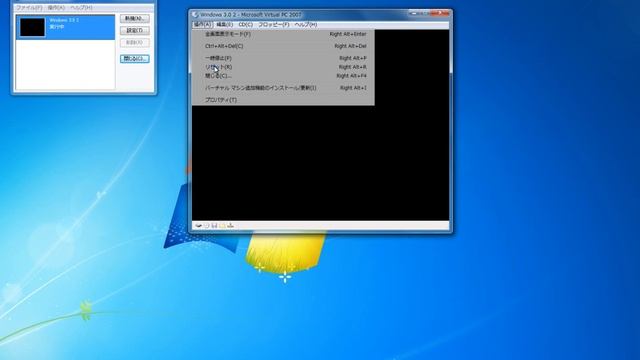Choose リセット(R) menu entry
Image resolution: width=640 pixels, height=360 pixels.
click(283, 67)
